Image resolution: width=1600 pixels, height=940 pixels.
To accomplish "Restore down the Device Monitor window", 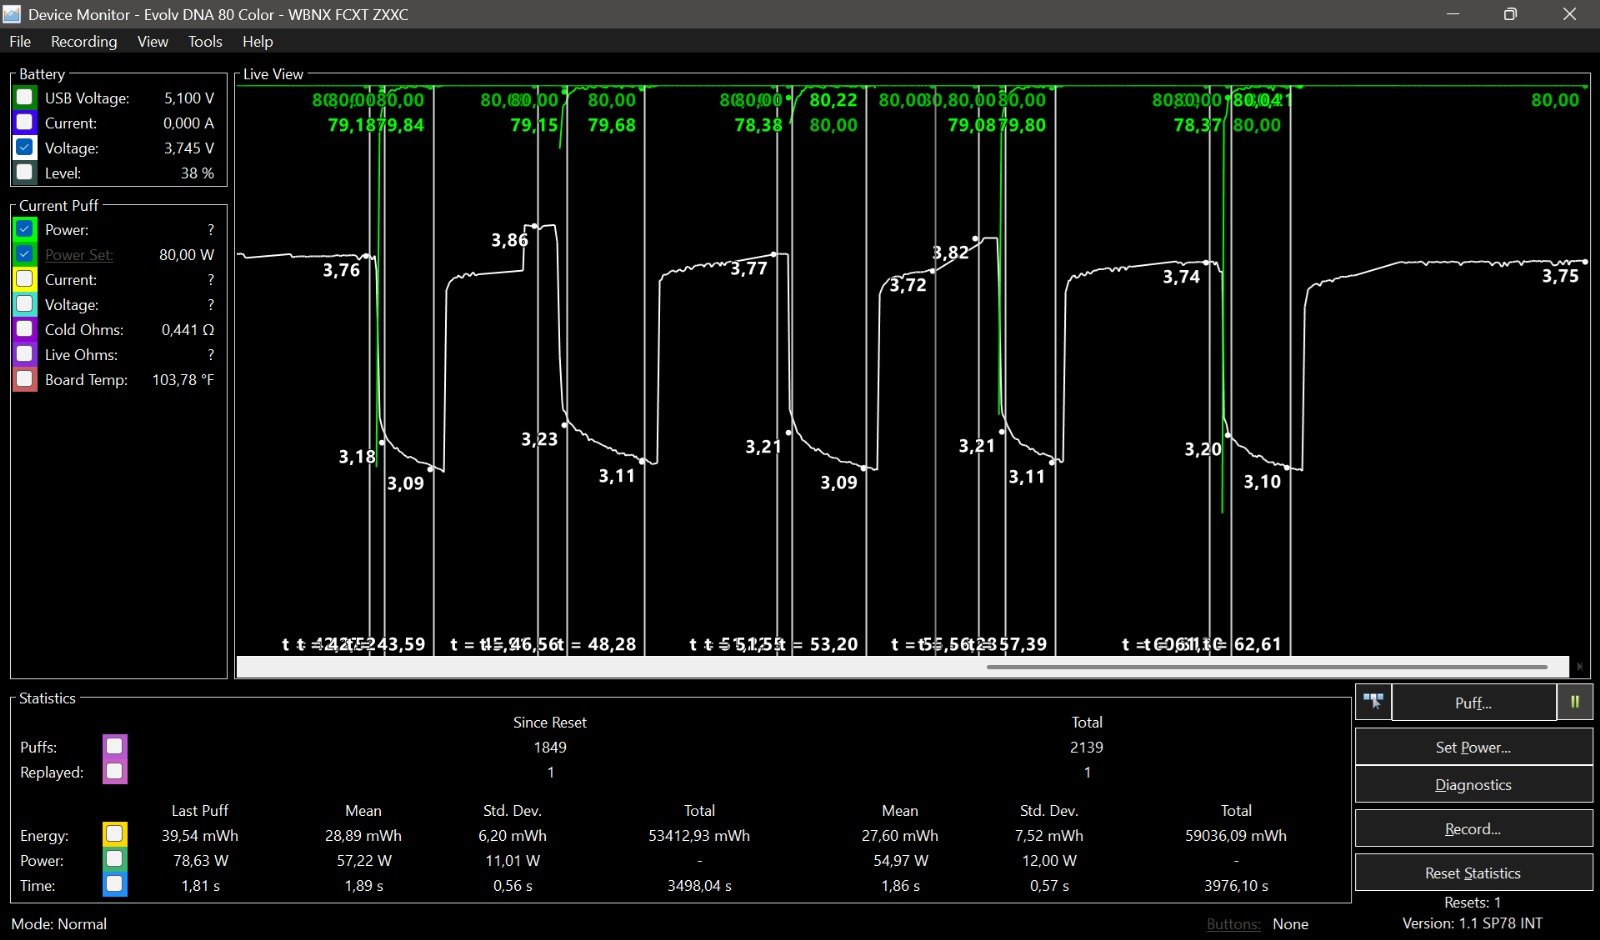I will 1510,14.
